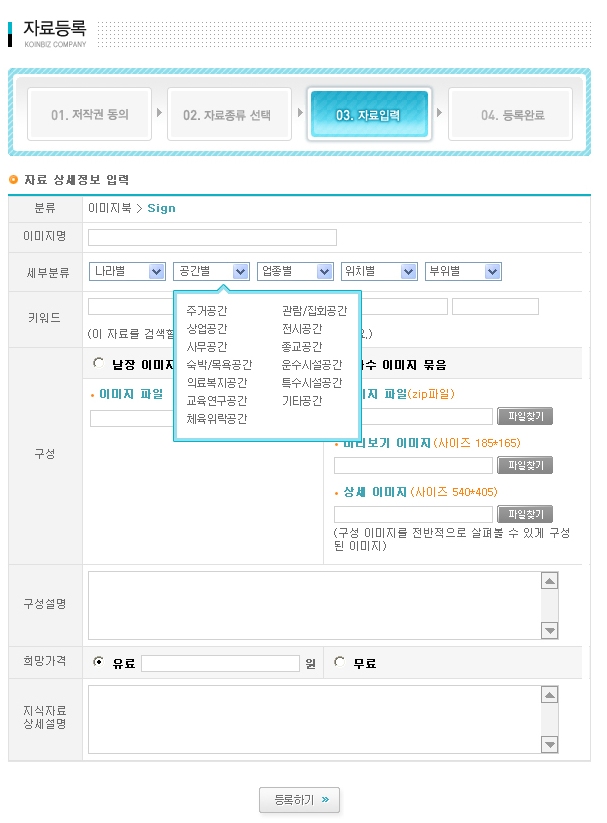Focus the 지식자료 상세설명 text area
This screenshot has height=823, width=607.
pos(314,719)
